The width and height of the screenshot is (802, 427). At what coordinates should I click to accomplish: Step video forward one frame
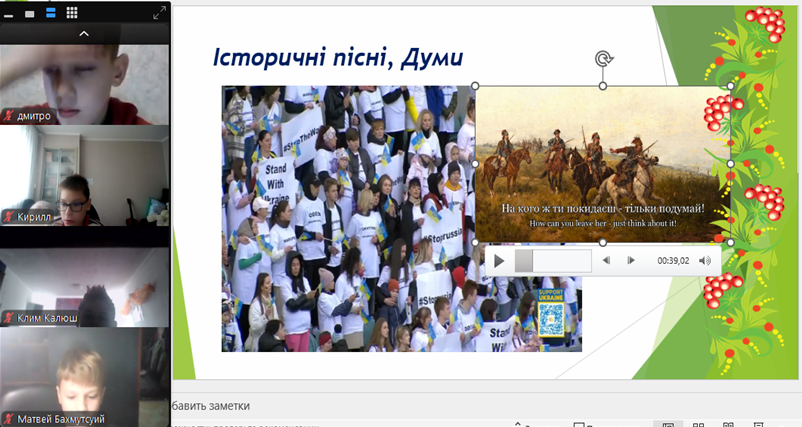tap(631, 261)
